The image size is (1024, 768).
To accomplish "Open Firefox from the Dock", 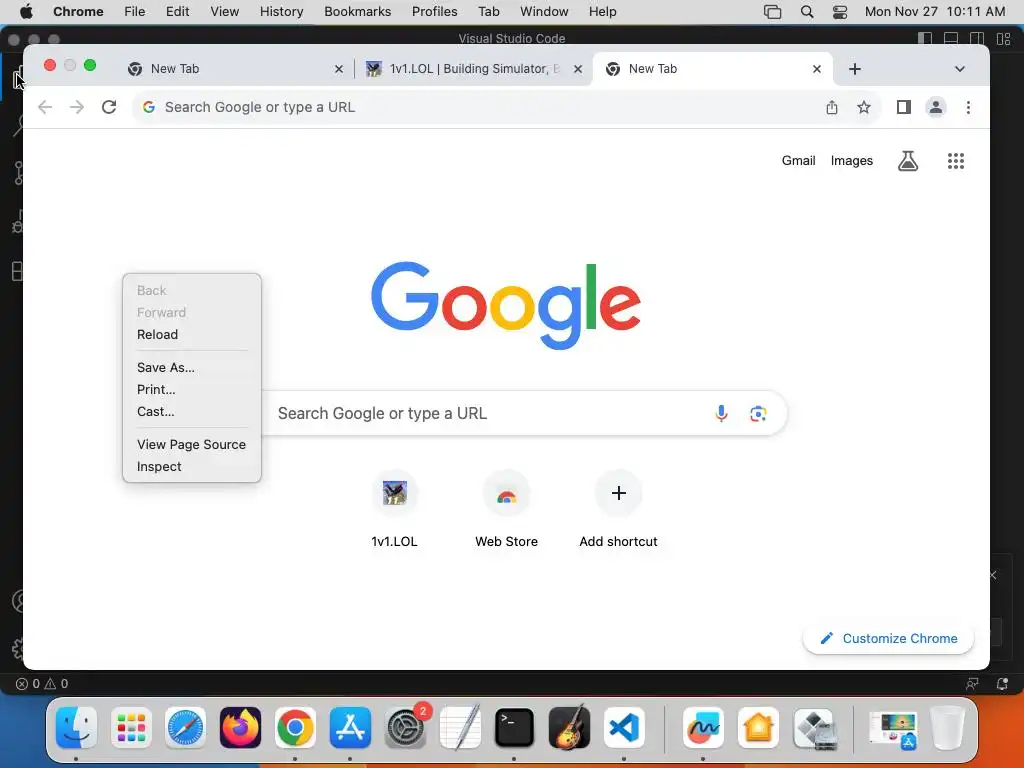I will [240, 728].
